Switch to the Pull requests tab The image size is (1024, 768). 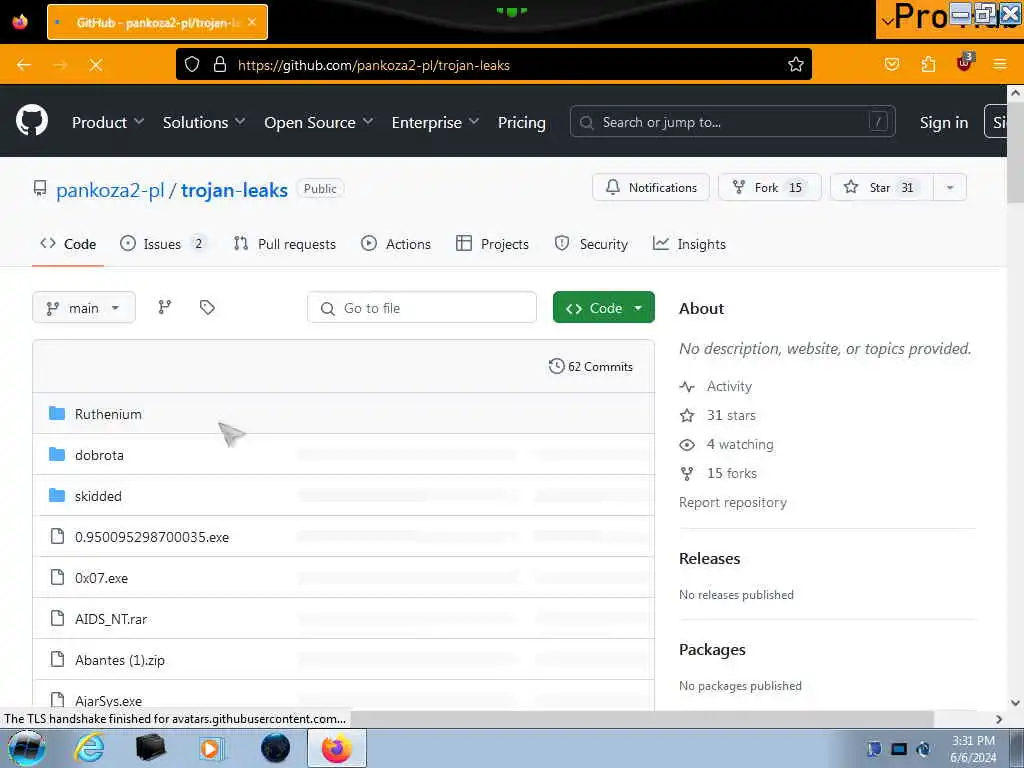pyautogui.click(x=285, y=244)
